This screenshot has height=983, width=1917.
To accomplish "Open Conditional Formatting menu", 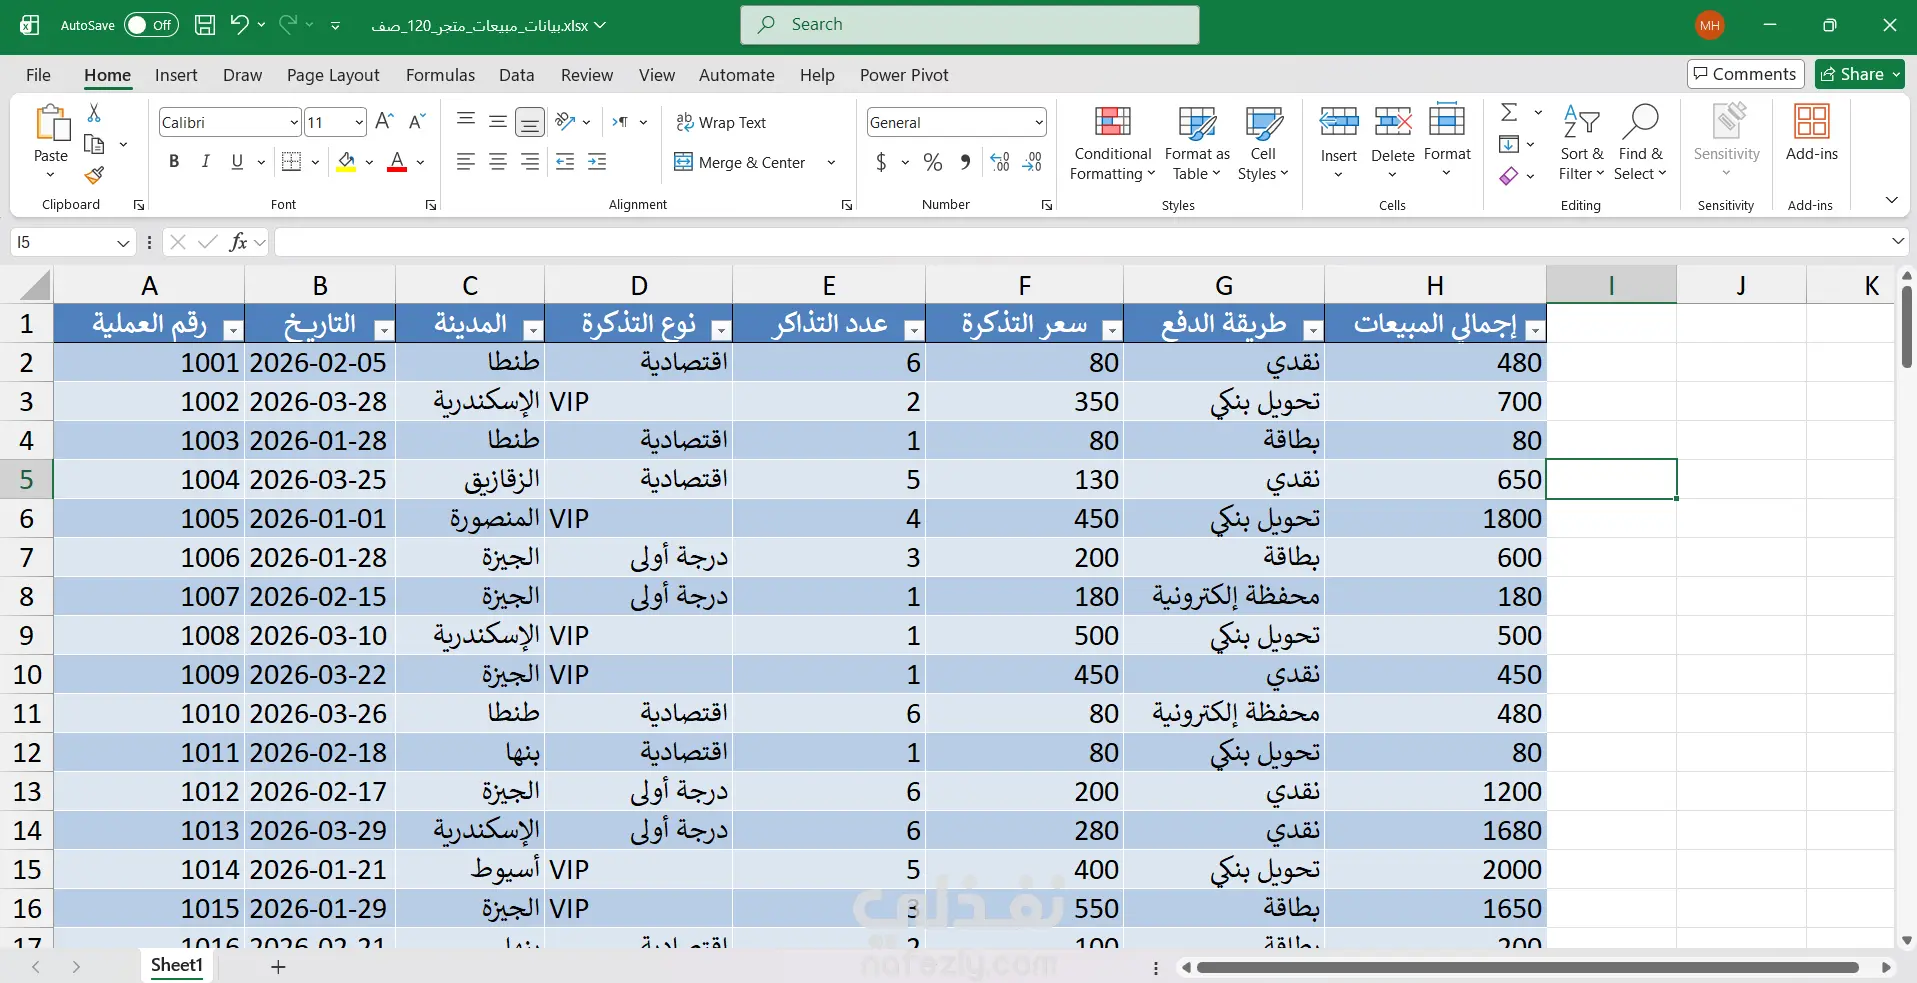I will click(x=1112, y=143).
